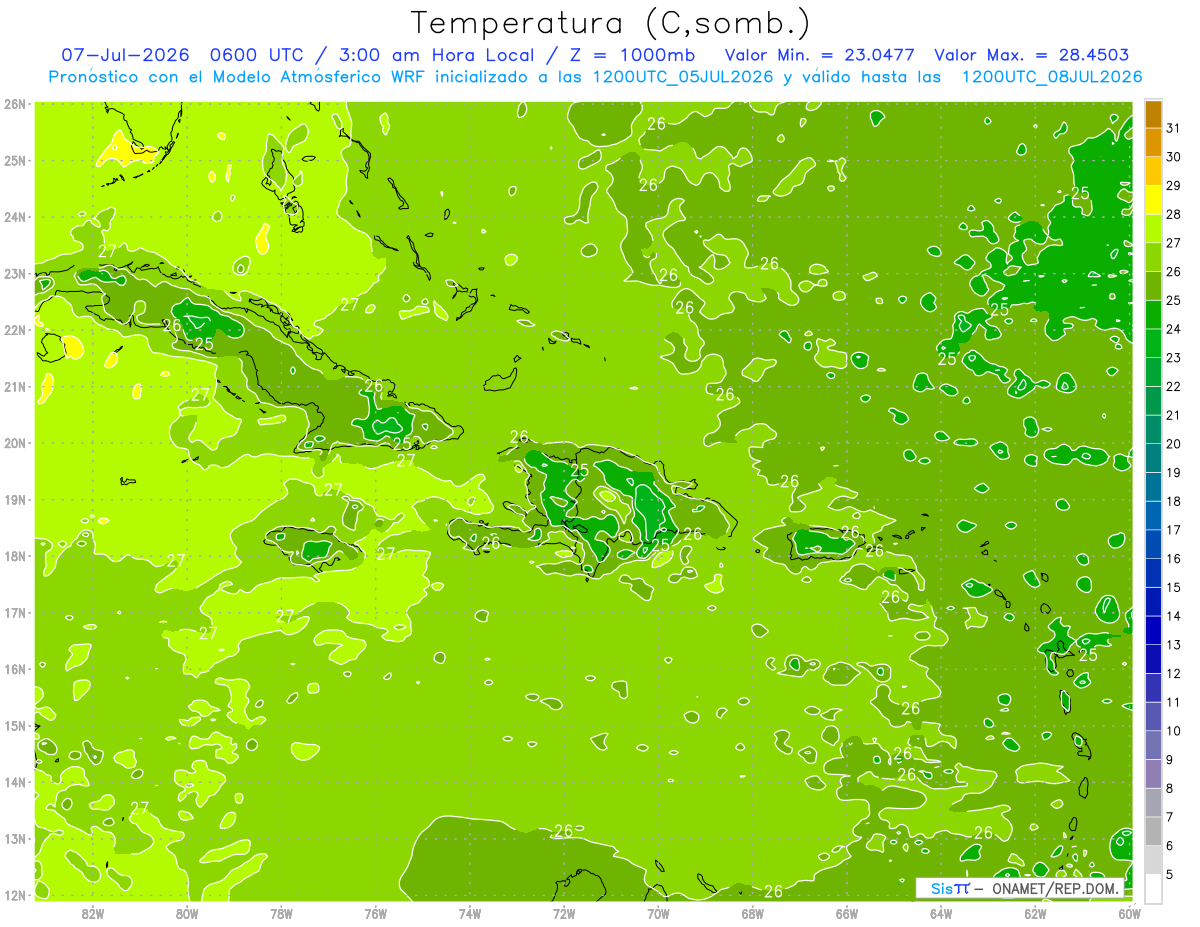Click '1200UTC_08JUL2026' valid-until time text
The image size is (1200, 927).
[x=1052, y=77]
